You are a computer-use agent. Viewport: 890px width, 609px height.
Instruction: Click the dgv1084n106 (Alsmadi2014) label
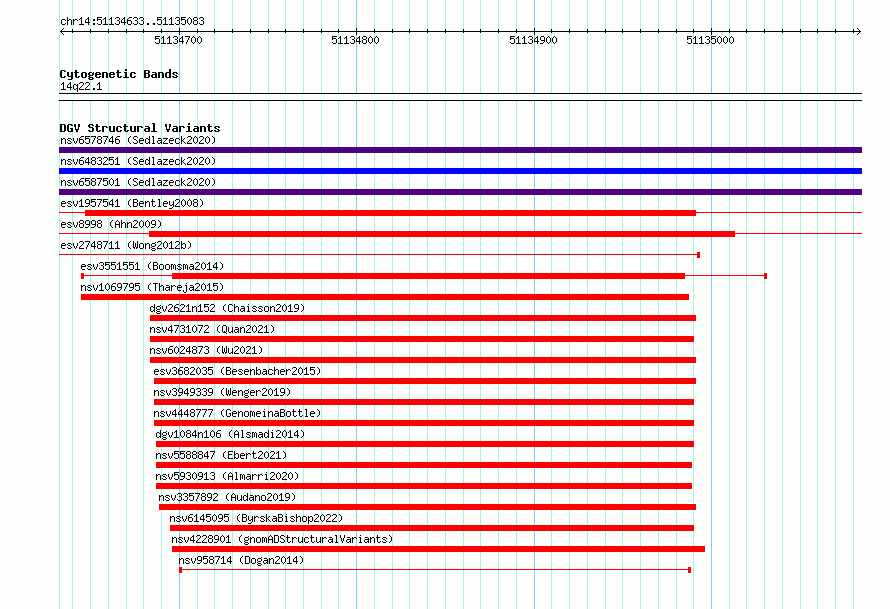[x=230, y=434]
